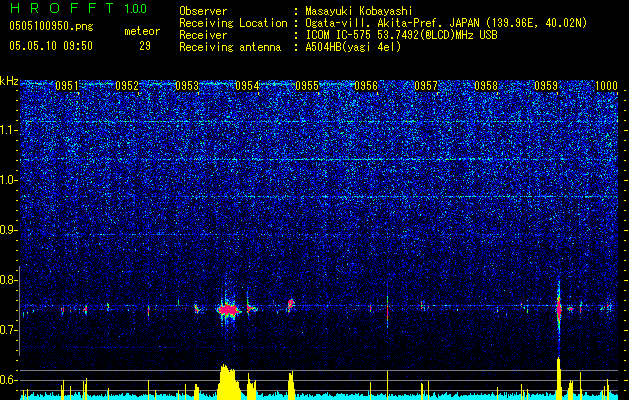629x400 pixels.
Task: Click the ICOM IC-575 receiver details
Action: pos(401,35)
